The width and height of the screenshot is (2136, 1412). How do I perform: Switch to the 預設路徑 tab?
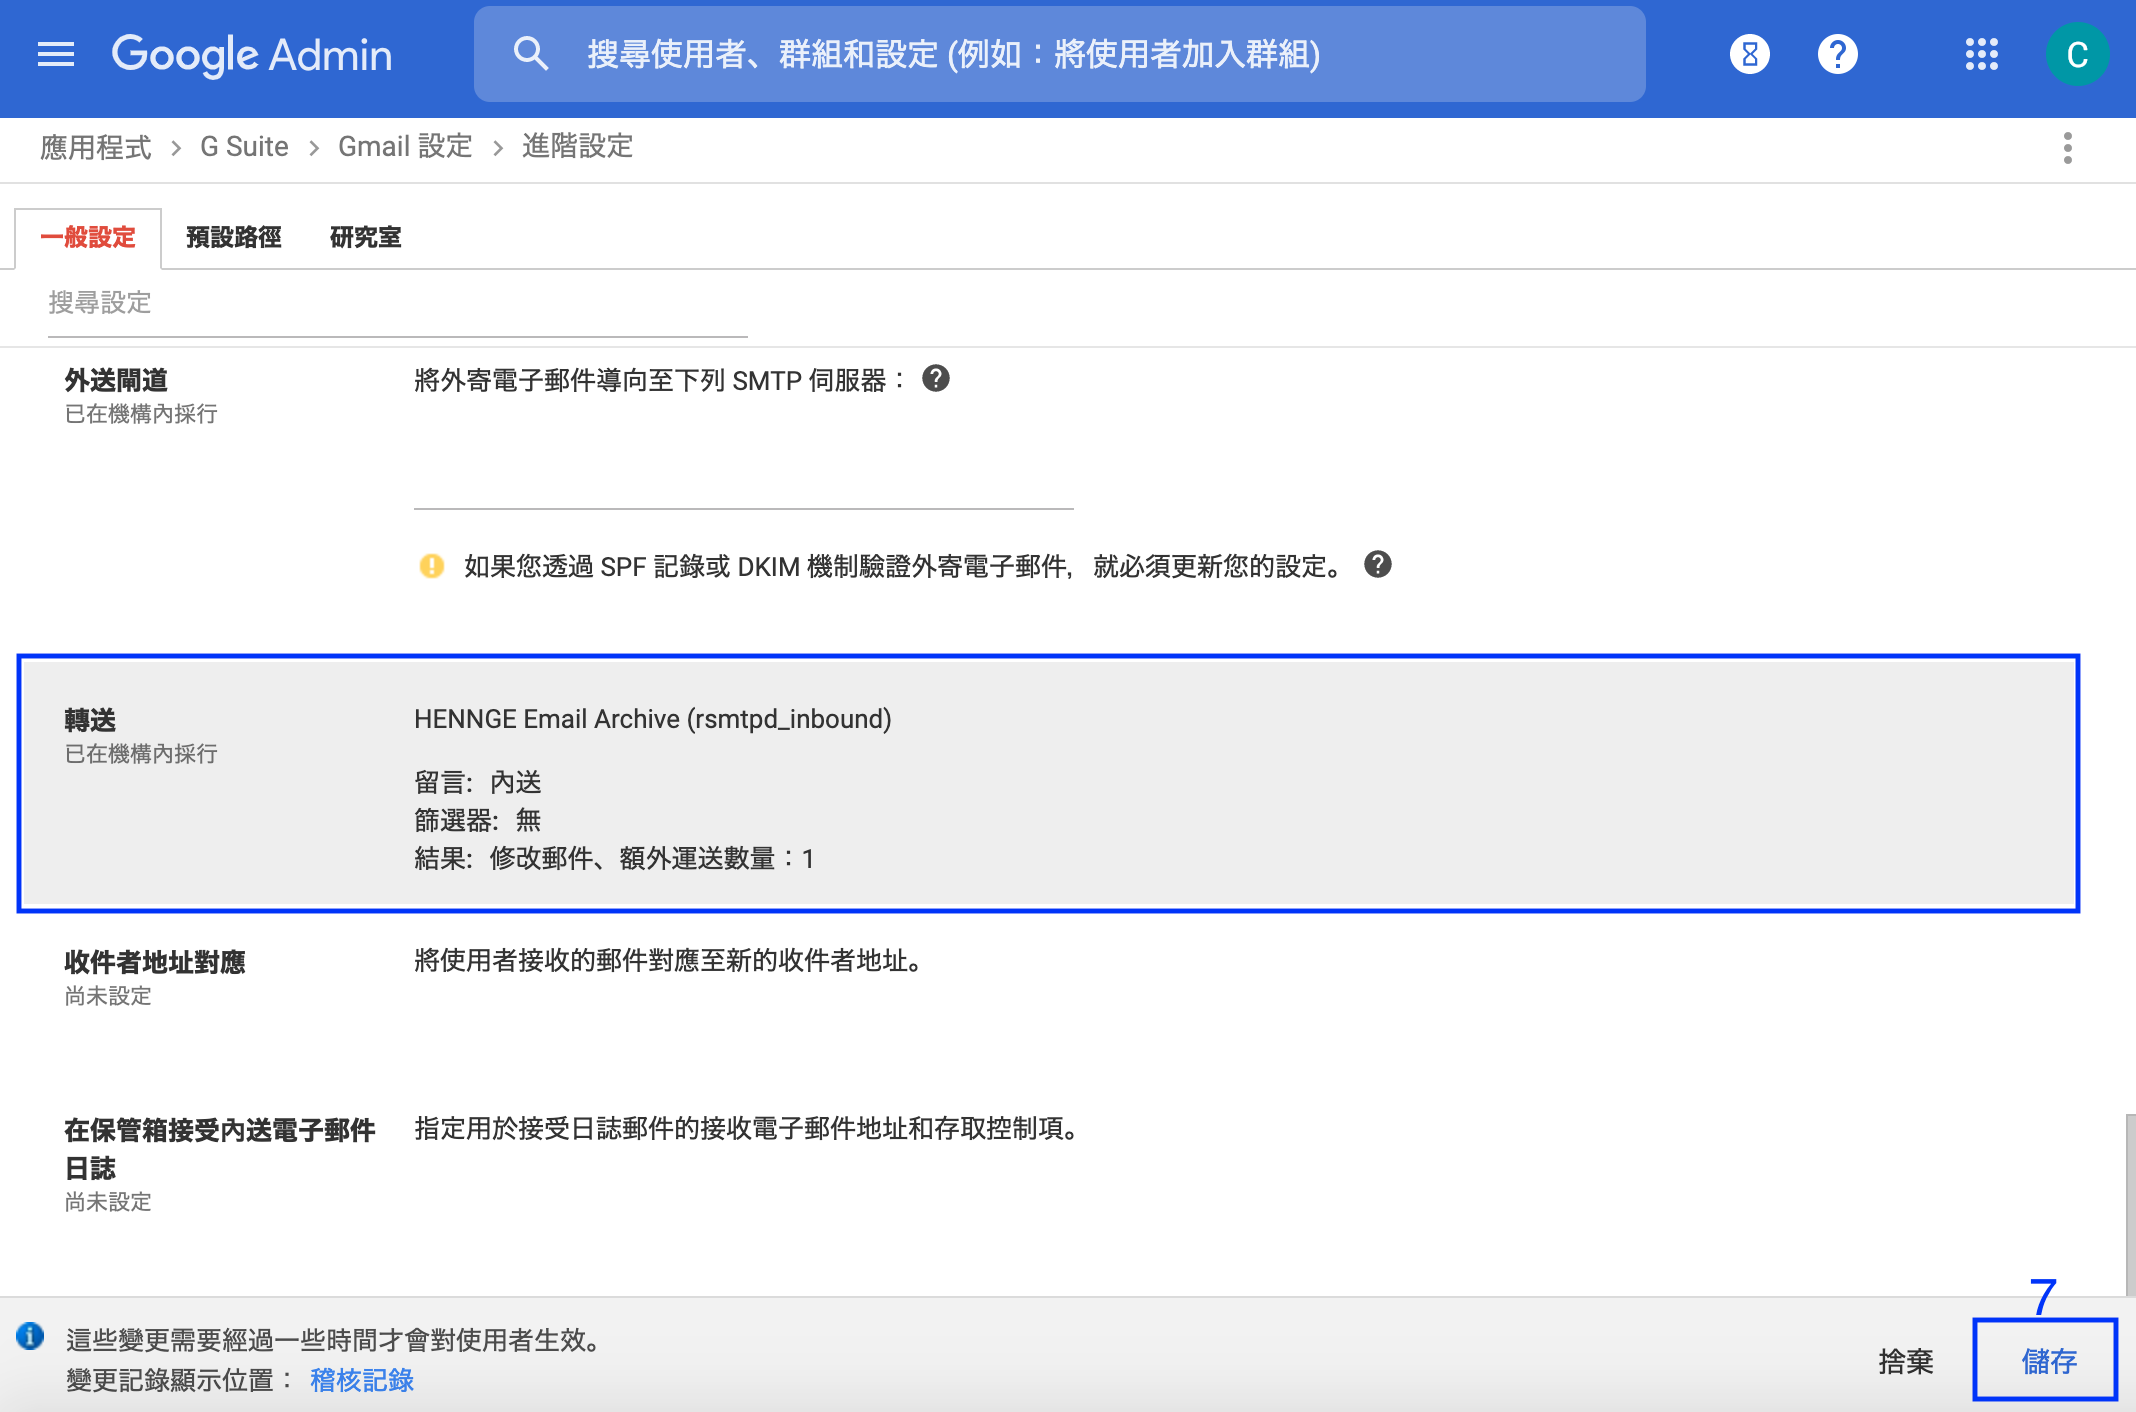click(x=234, y=238)
